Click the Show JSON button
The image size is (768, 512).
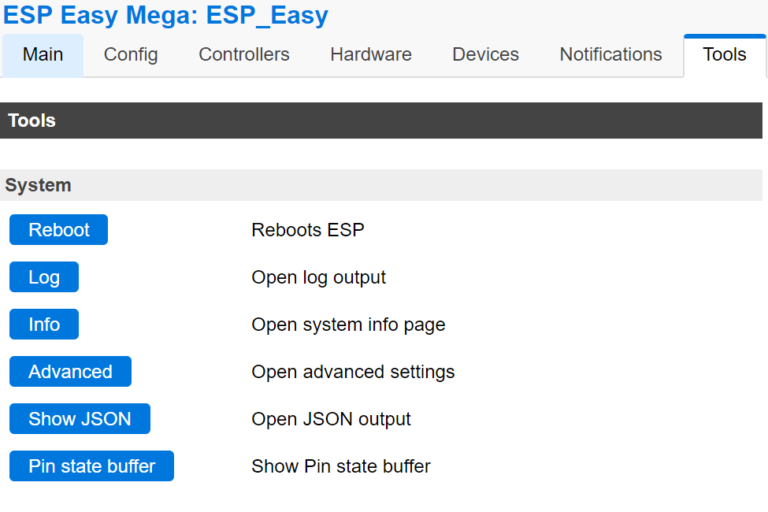pyautogui.click(x=80, y=419)
